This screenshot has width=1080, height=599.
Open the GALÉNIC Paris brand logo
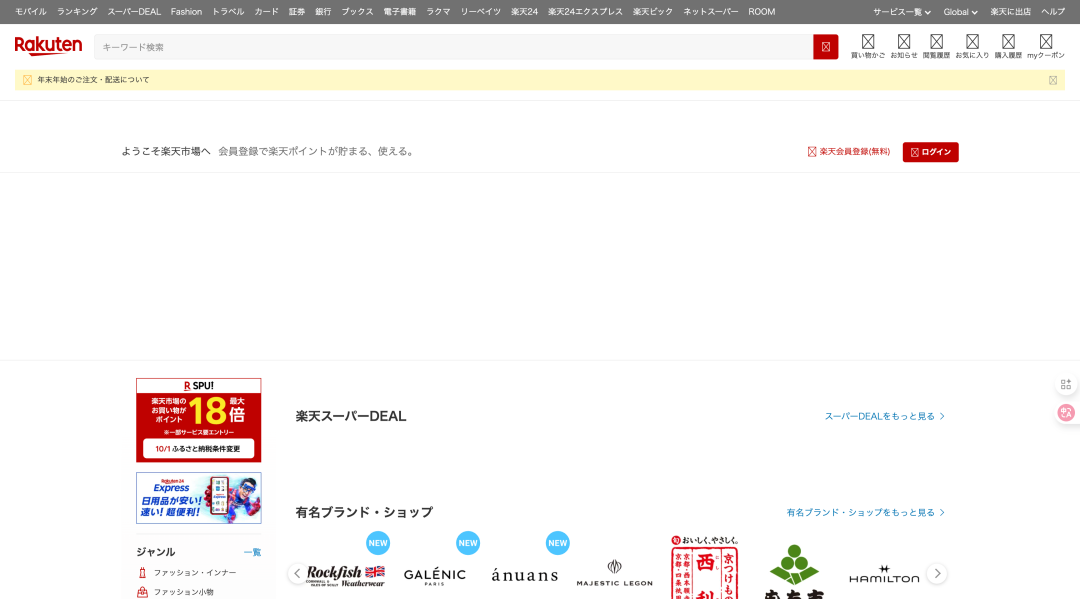435,576
